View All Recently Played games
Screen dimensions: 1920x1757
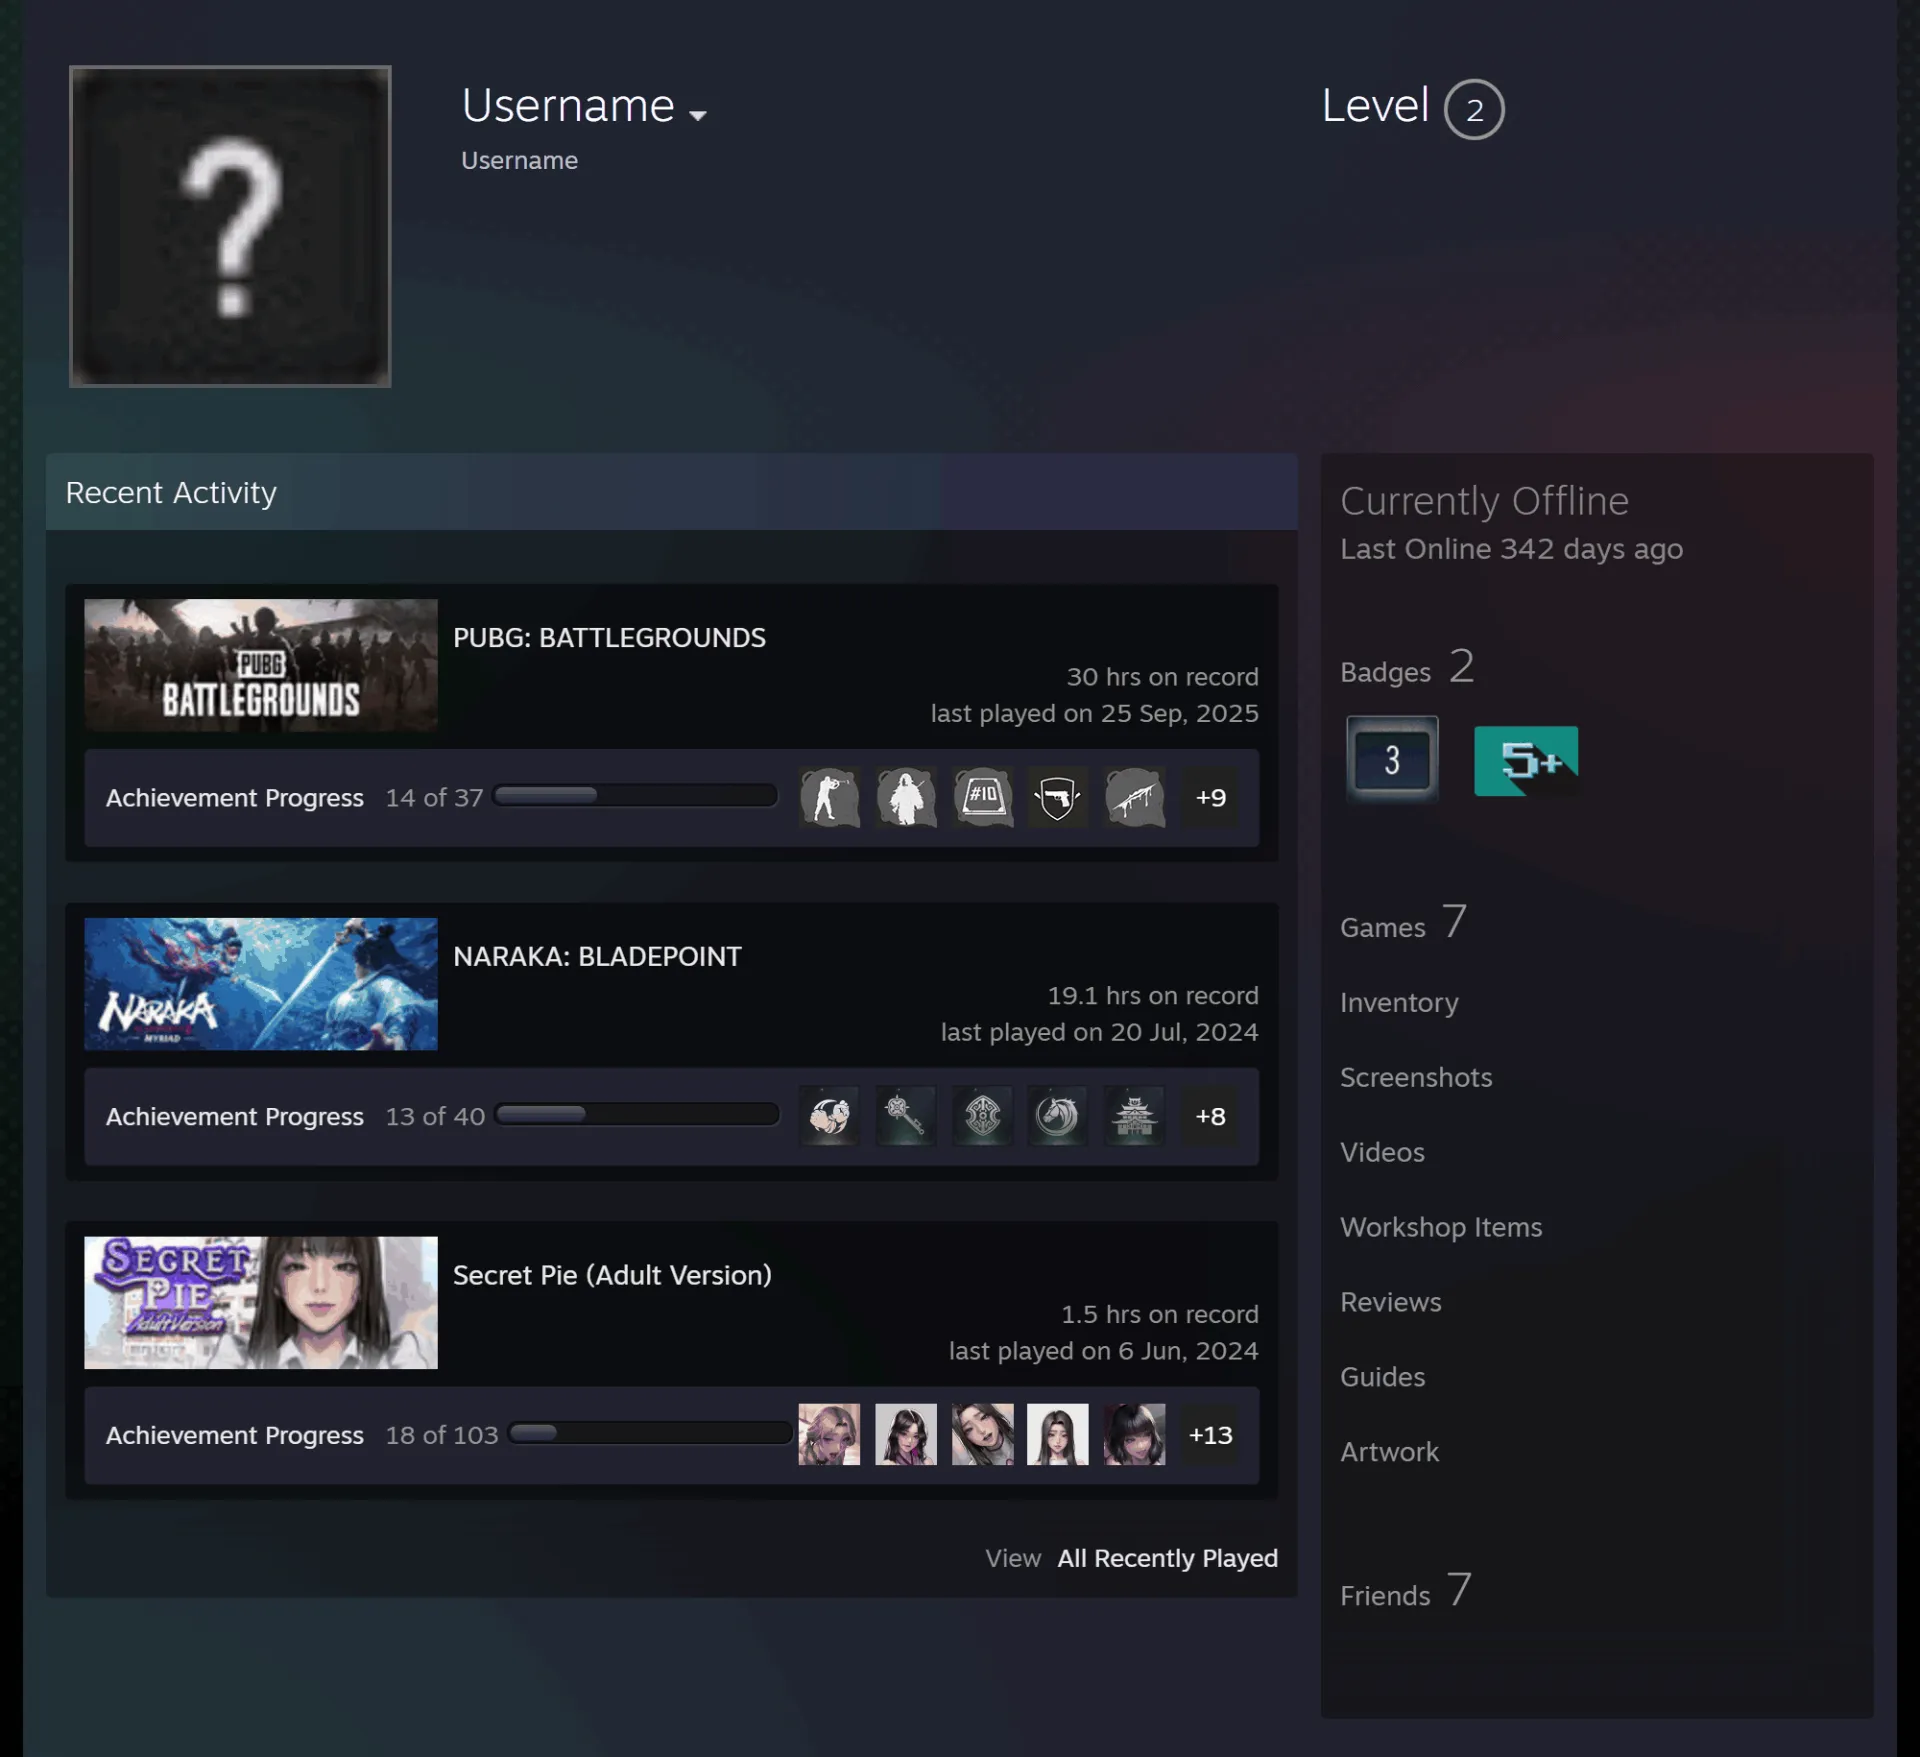[x=1167, y=1558]
